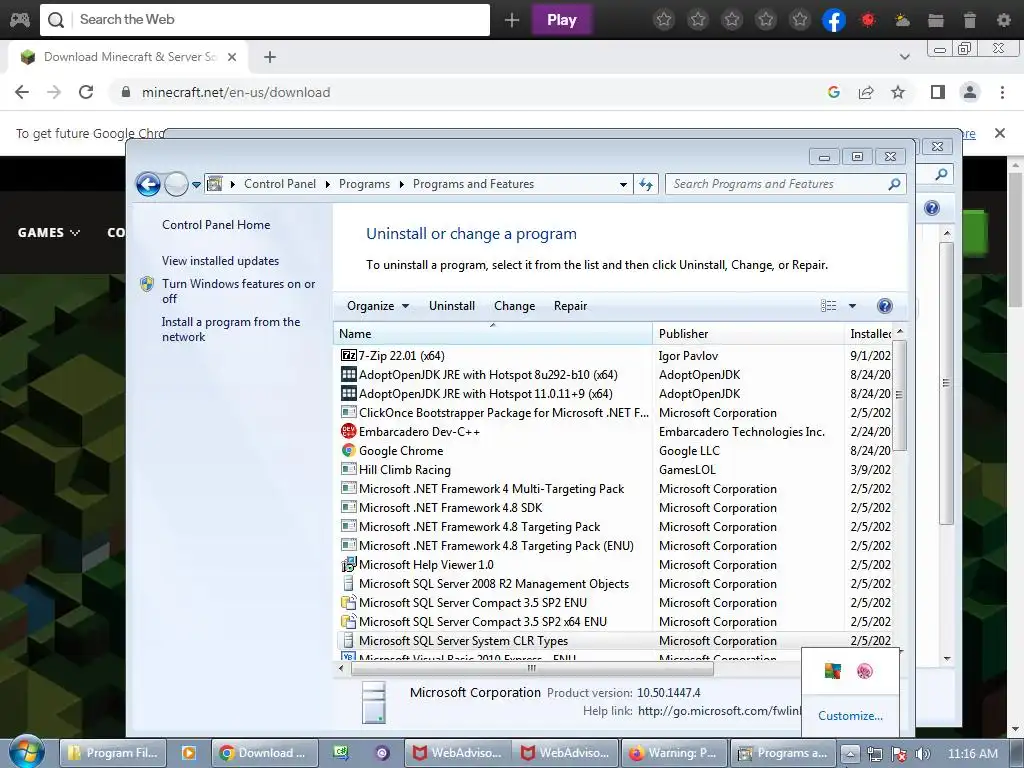Click the trash can icon in top bar

970,20
